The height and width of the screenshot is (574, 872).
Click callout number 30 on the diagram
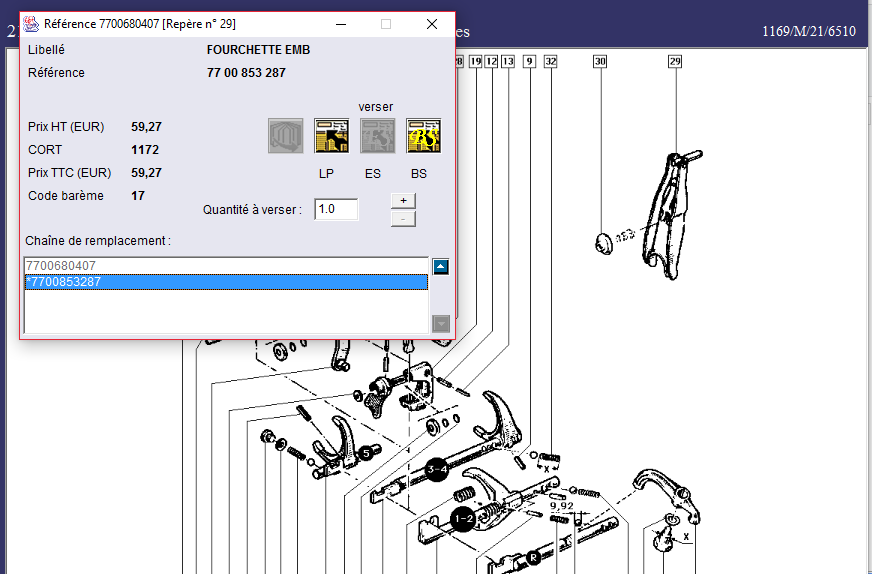click(x=600, y=62)
